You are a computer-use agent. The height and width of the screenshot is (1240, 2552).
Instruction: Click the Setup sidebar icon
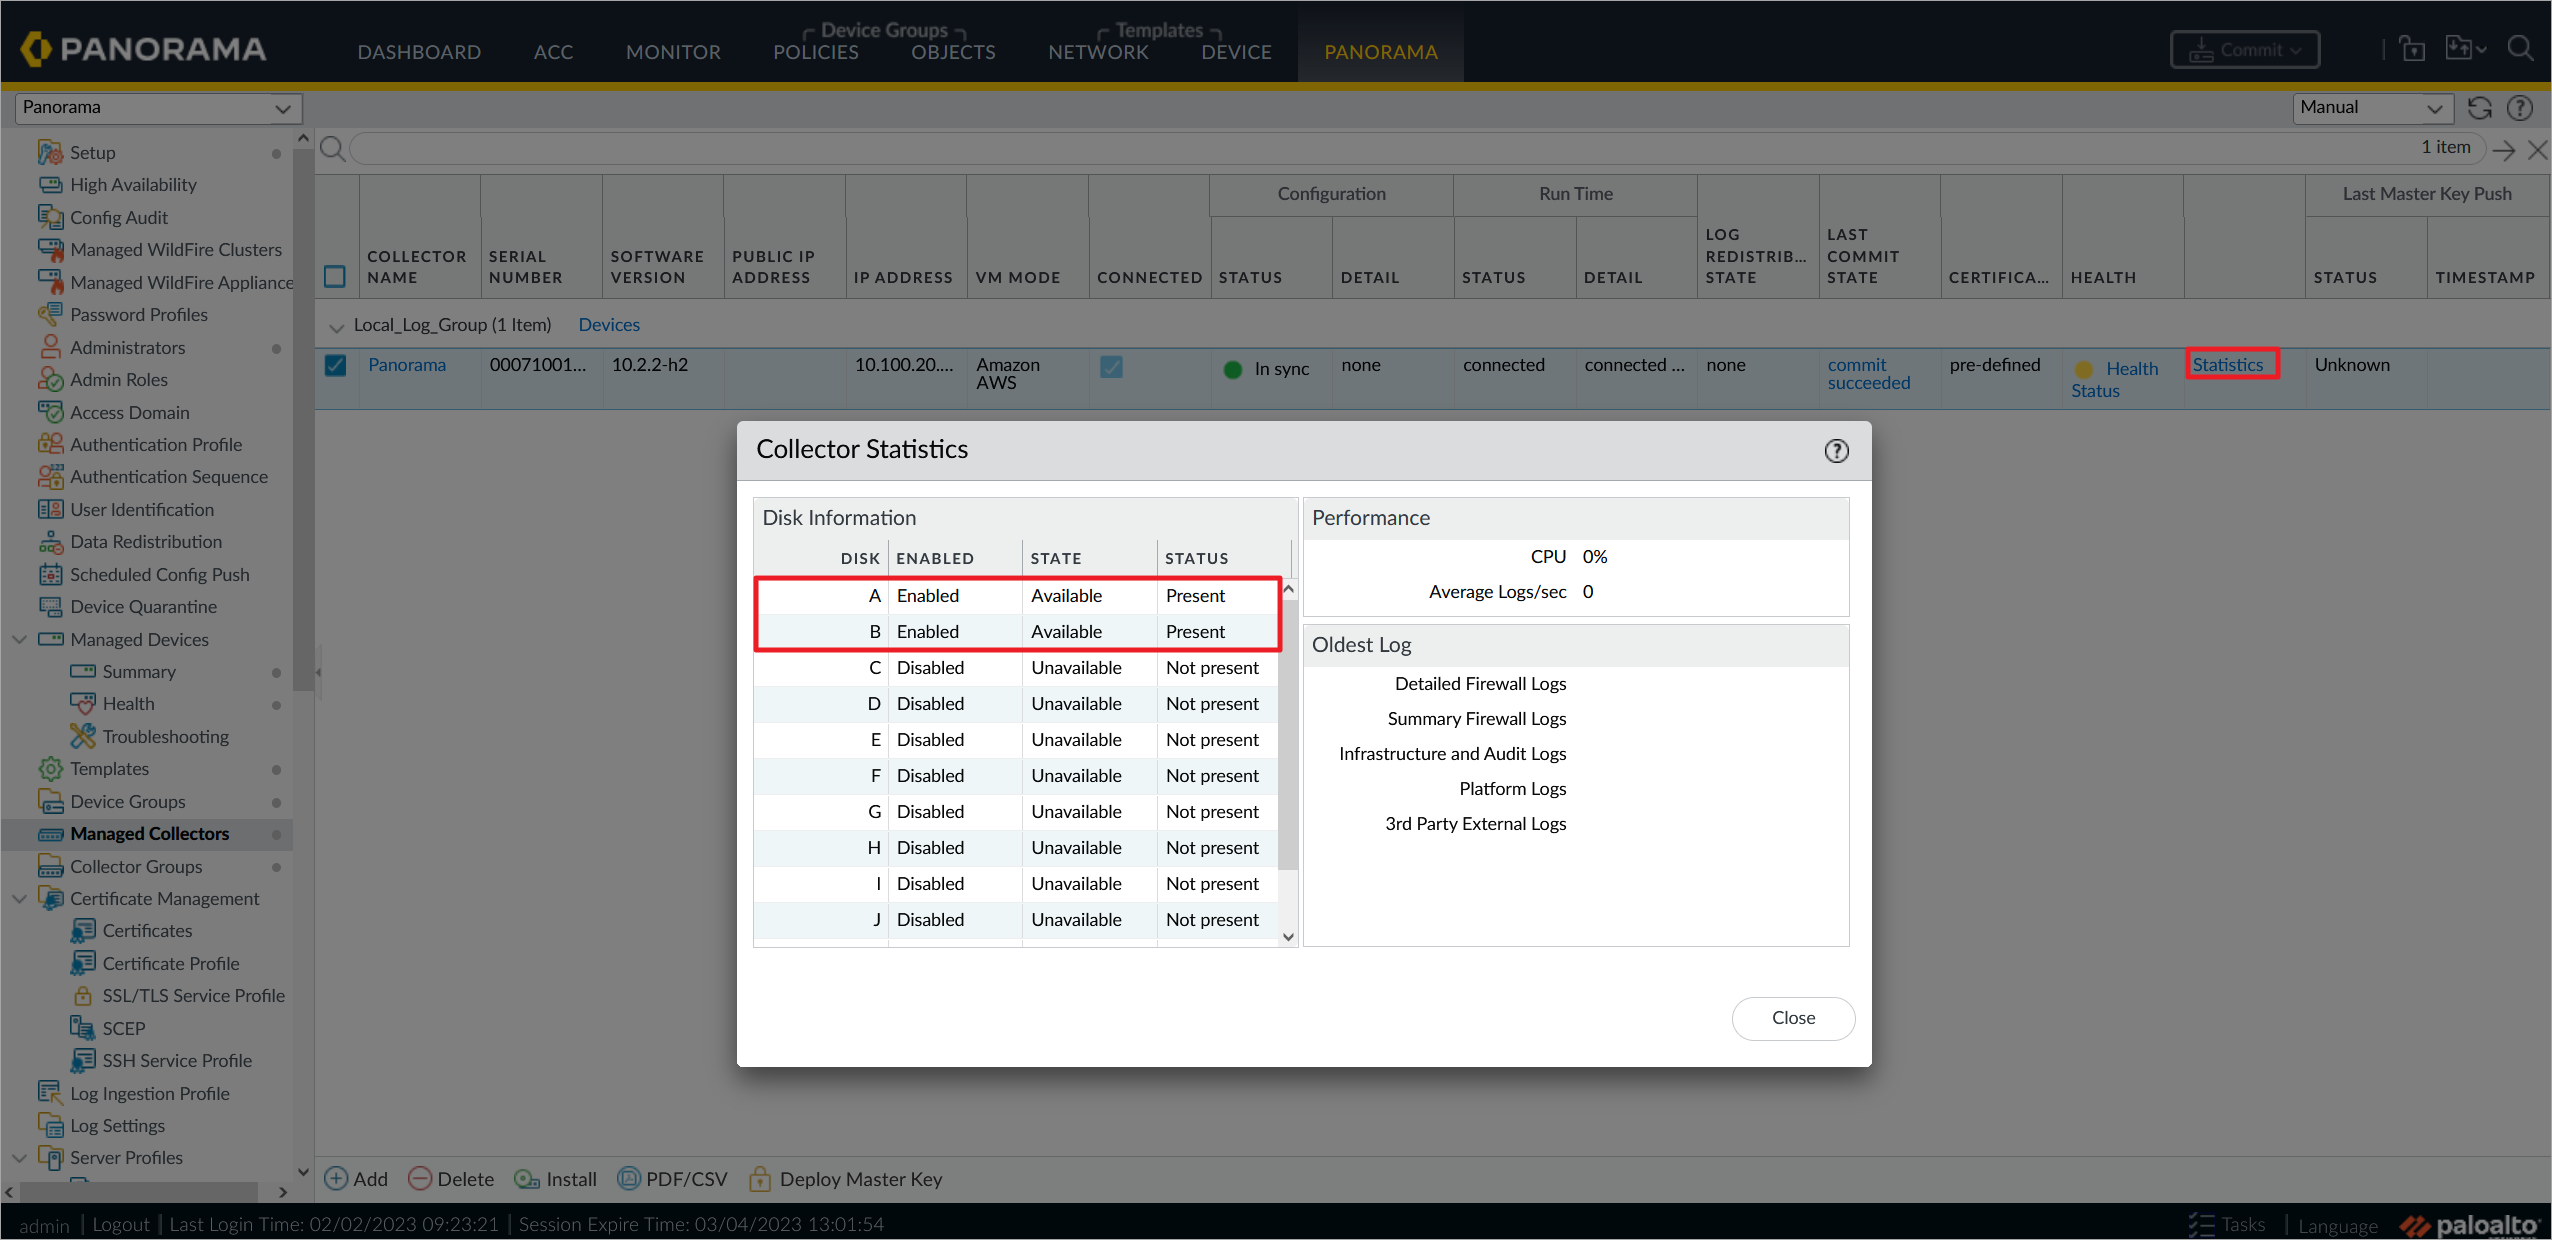tap(50, 152)
